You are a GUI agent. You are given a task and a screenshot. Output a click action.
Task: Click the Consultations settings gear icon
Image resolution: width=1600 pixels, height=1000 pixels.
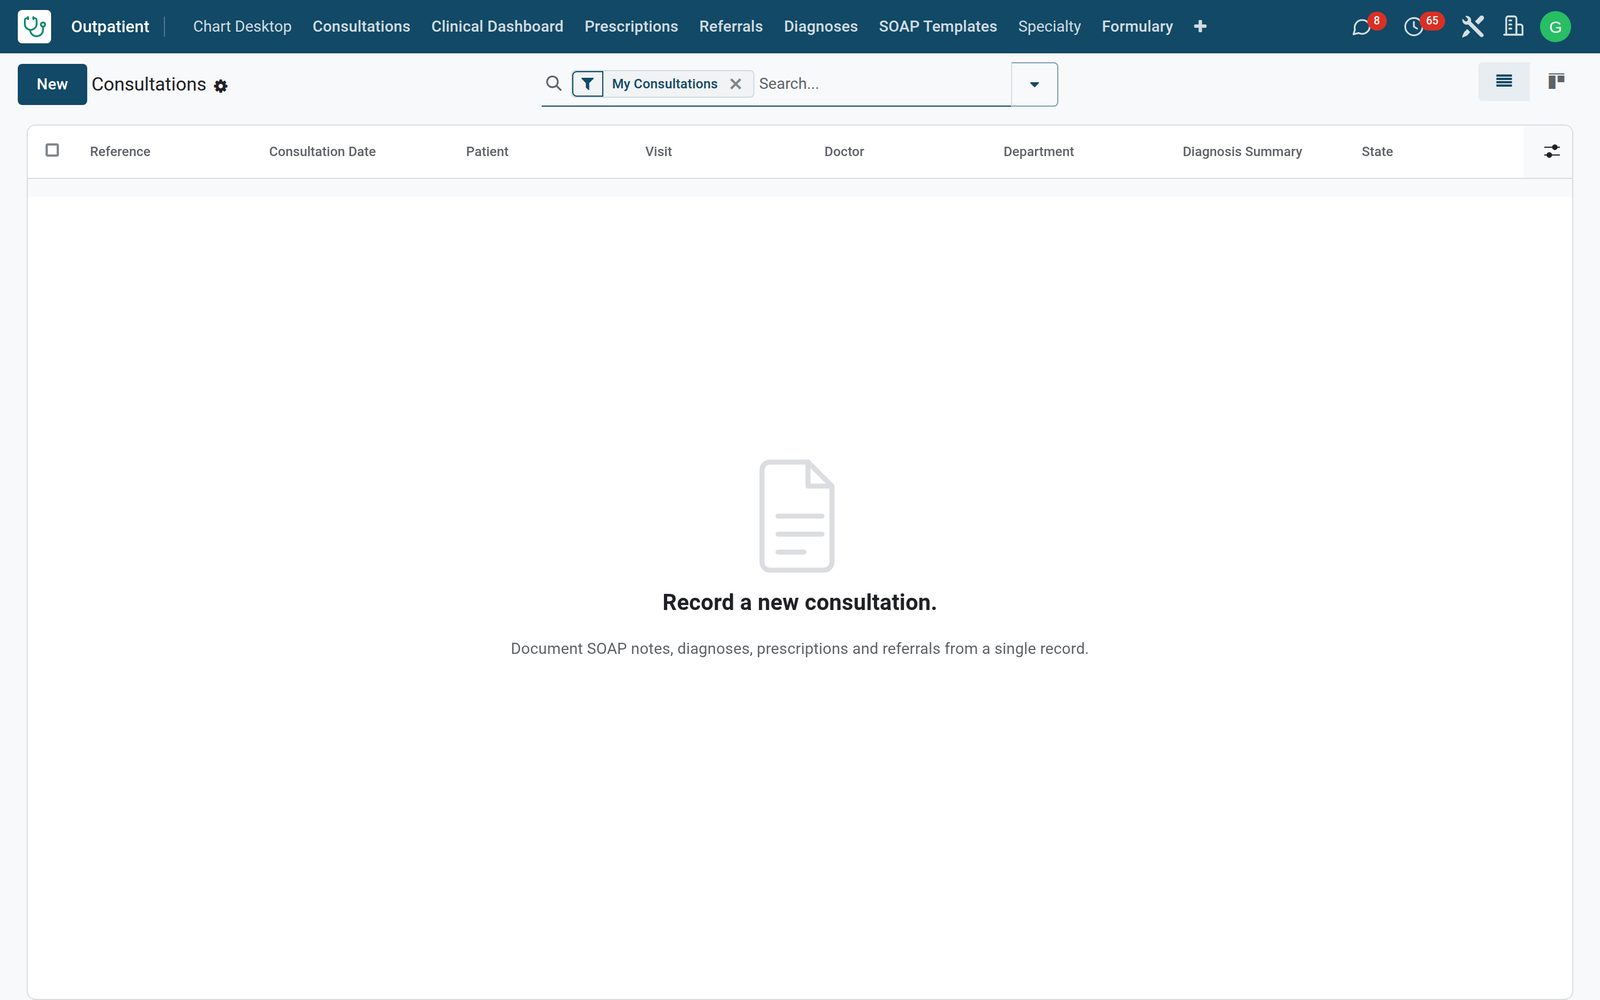pyautogui.click(x=221, y=86)
